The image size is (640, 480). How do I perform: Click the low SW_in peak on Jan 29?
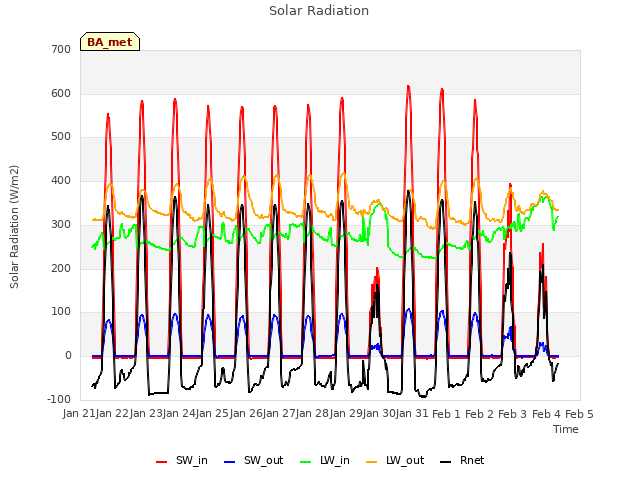pos(377,269)
